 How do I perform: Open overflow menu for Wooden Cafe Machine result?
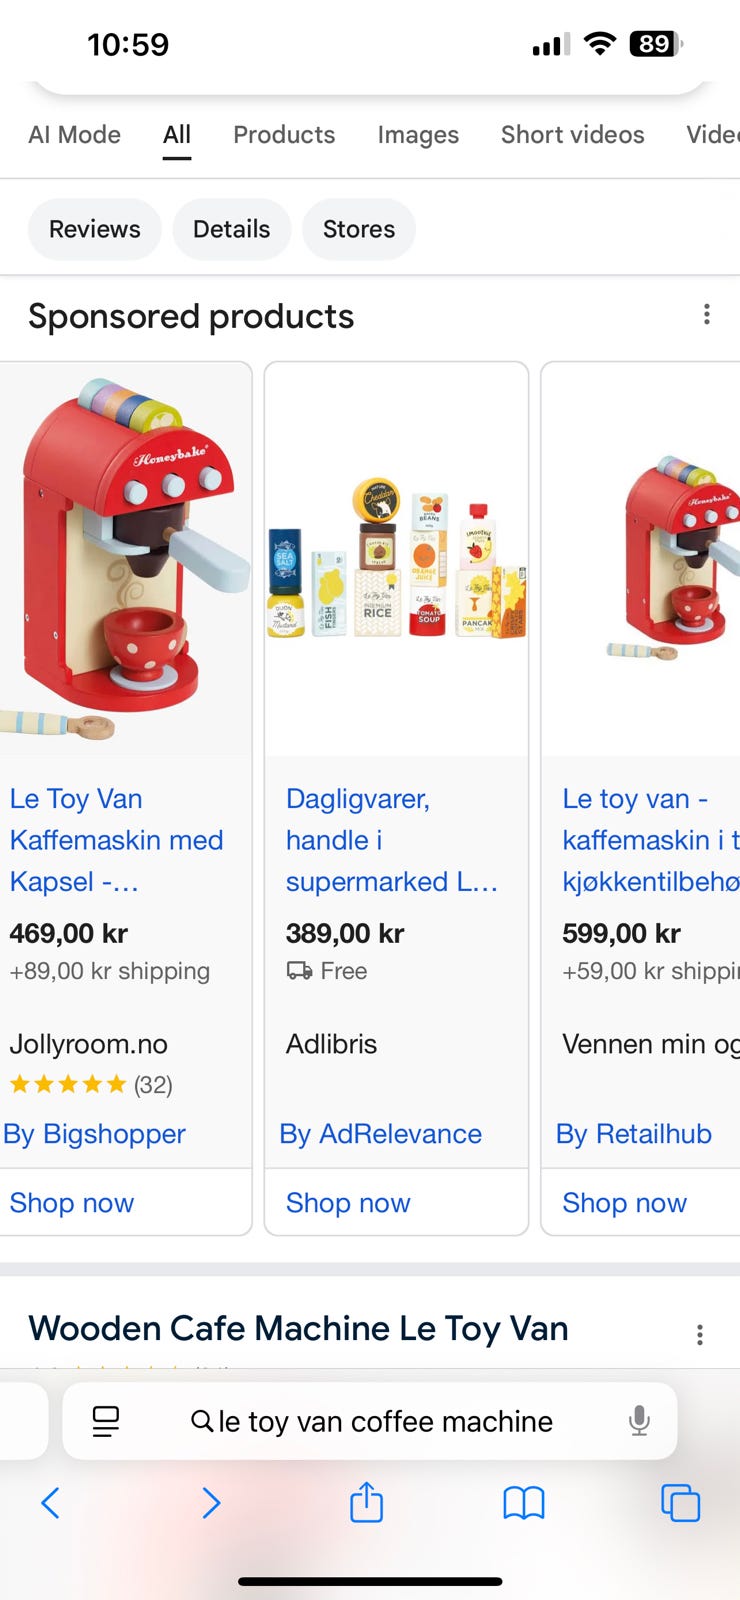700,1334
